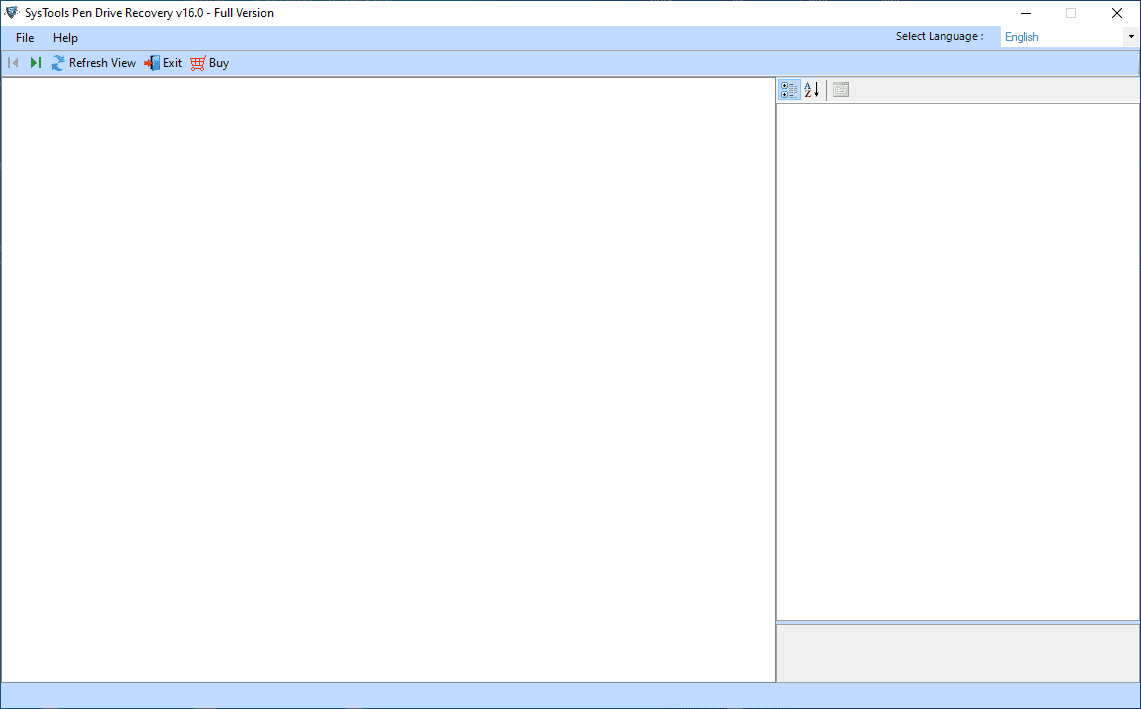This screenshot has height=709, width=1141.
Task: Click English in the language box
Action: [1022, 37]
